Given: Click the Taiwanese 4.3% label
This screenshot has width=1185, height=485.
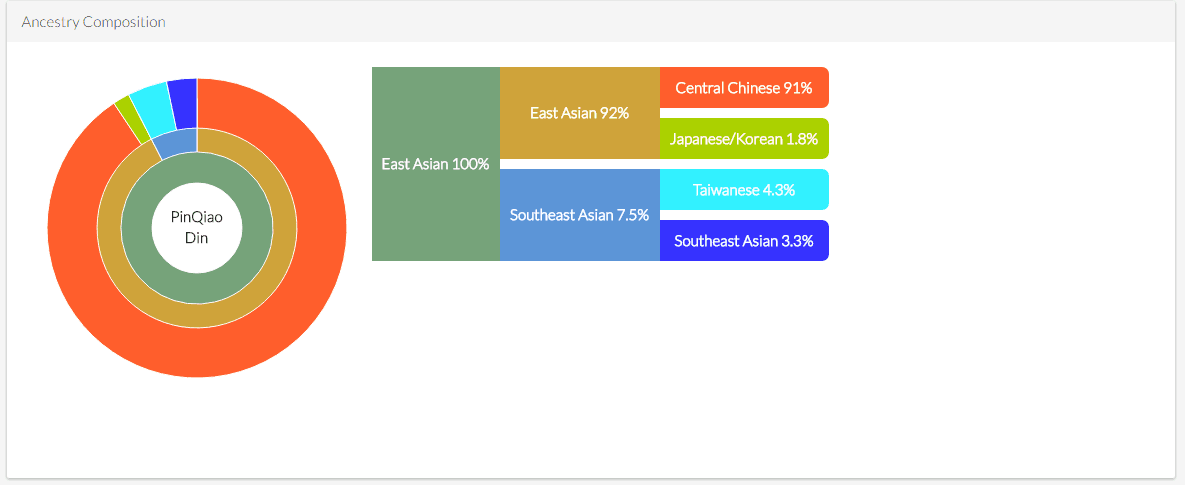Looking at the screenshot, I should pyautogui.click(x=744, y=190).
